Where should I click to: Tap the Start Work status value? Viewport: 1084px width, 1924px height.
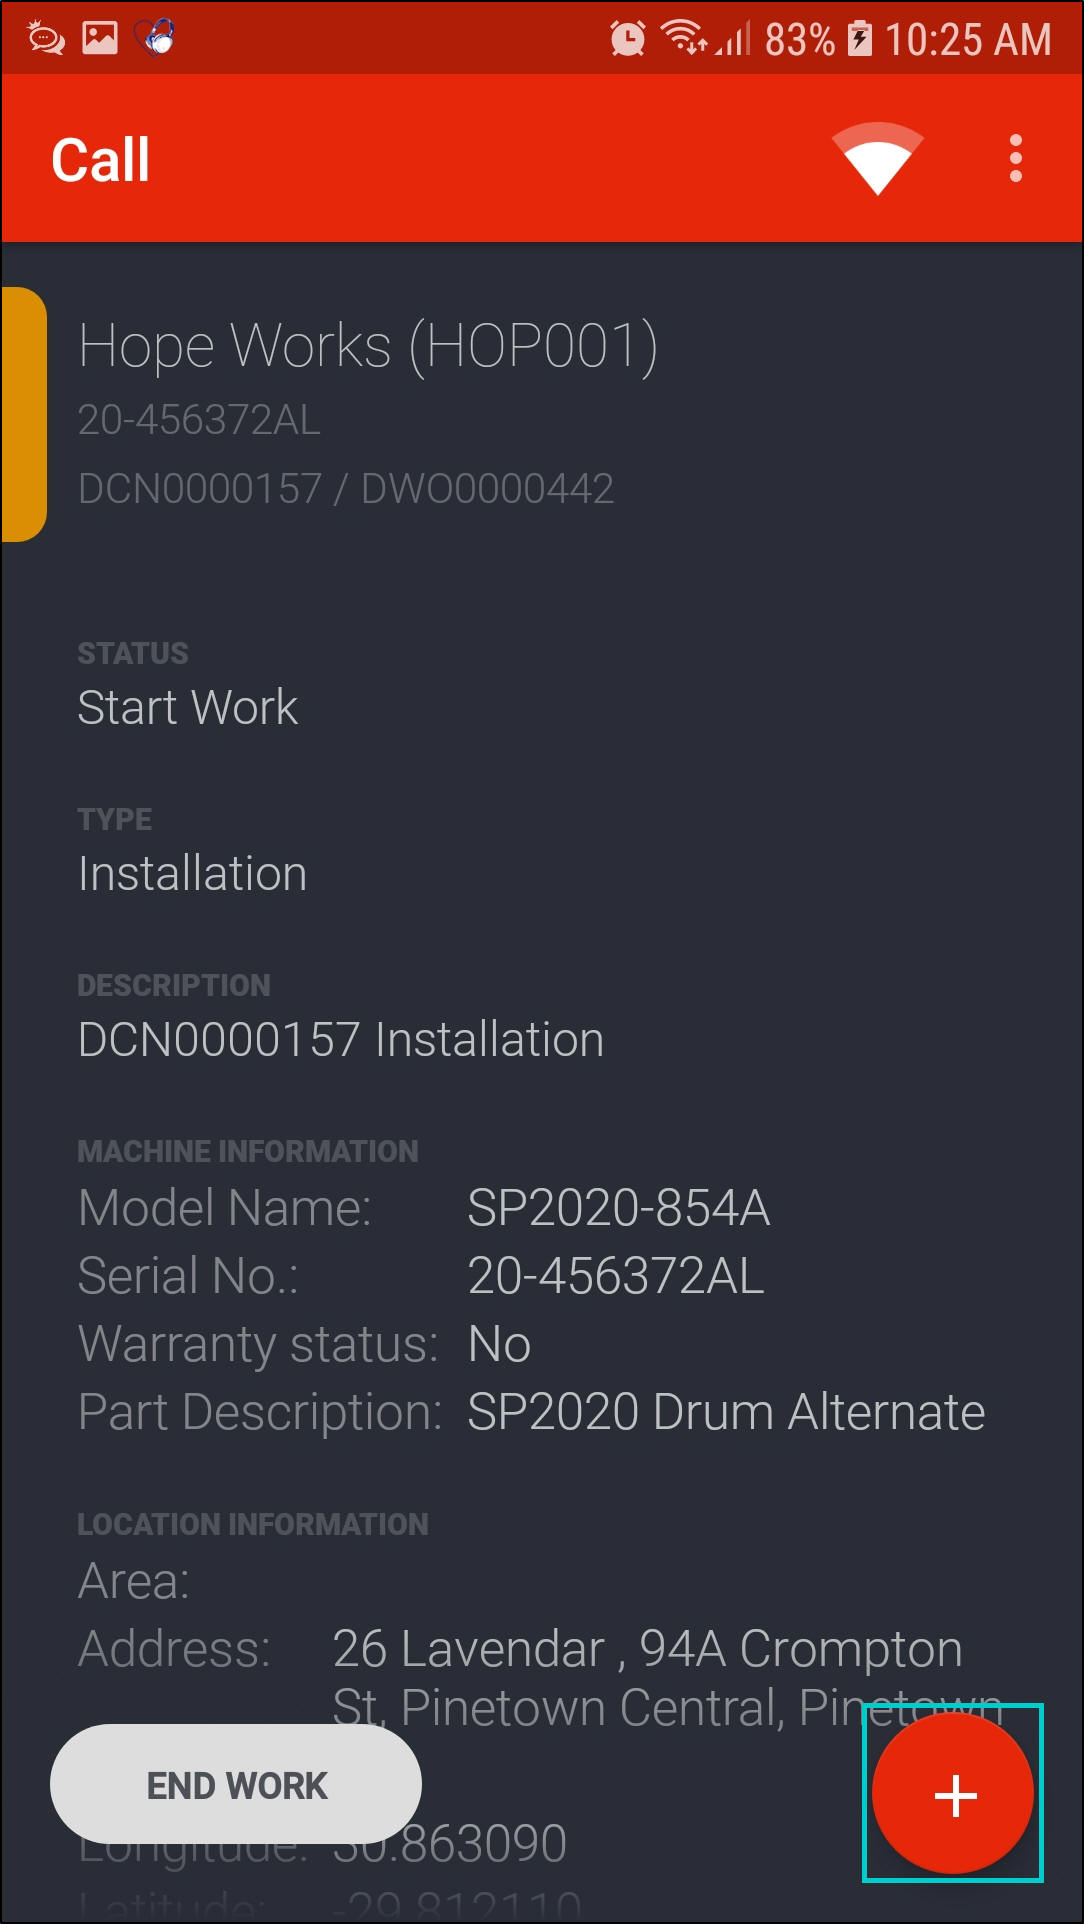[x=188, y=708]
